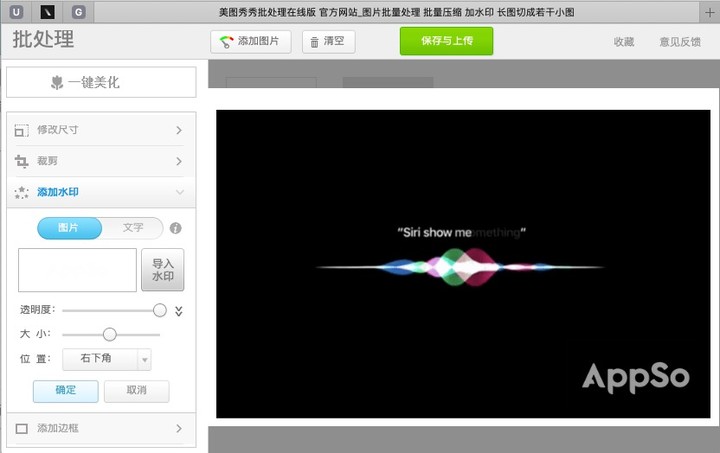
Task: Collapse the 添加水印 section chevron
Action: click(x=180, y=192)
